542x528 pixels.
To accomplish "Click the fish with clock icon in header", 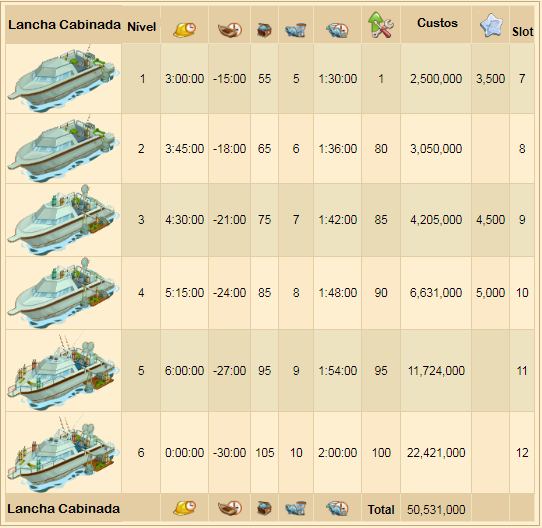I will click(337, 30).
